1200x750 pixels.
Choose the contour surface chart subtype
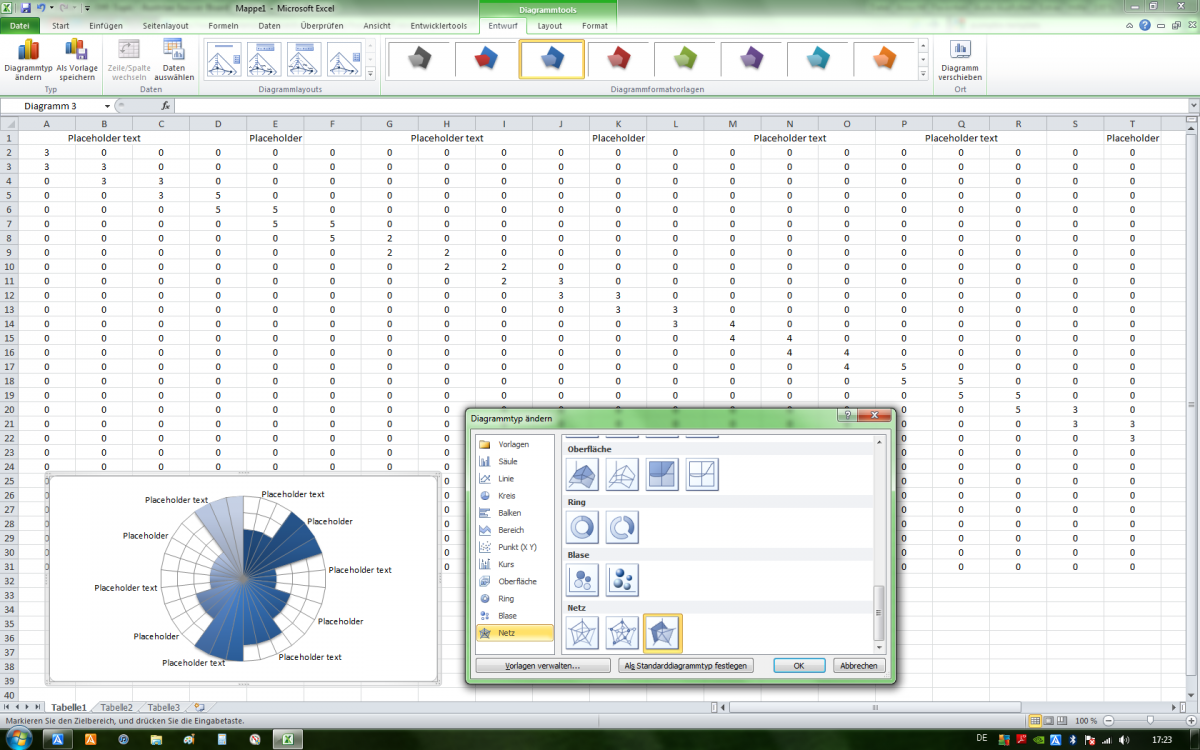click(662, 474)
